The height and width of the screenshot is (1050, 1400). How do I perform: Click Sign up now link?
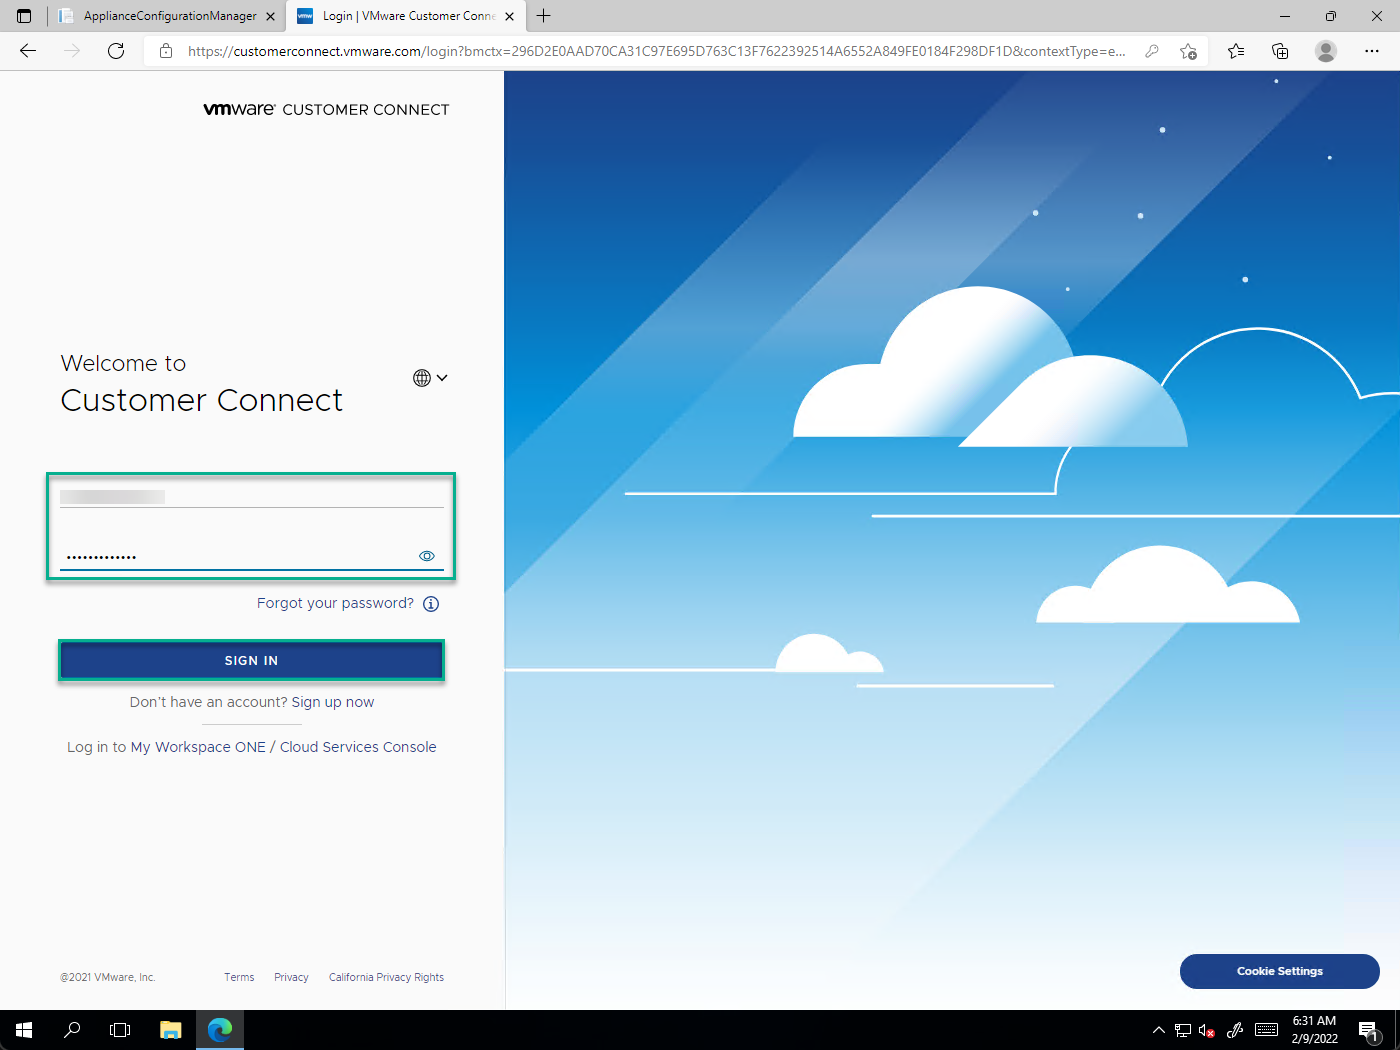(333, 702)
